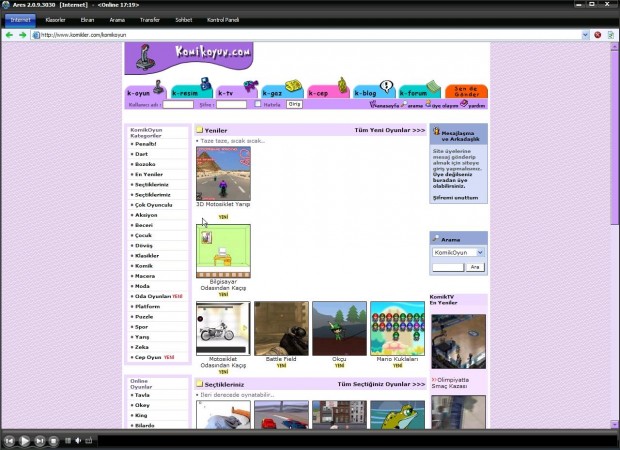
Task: Click the Şifremi unuttum link
Action: 456,198
